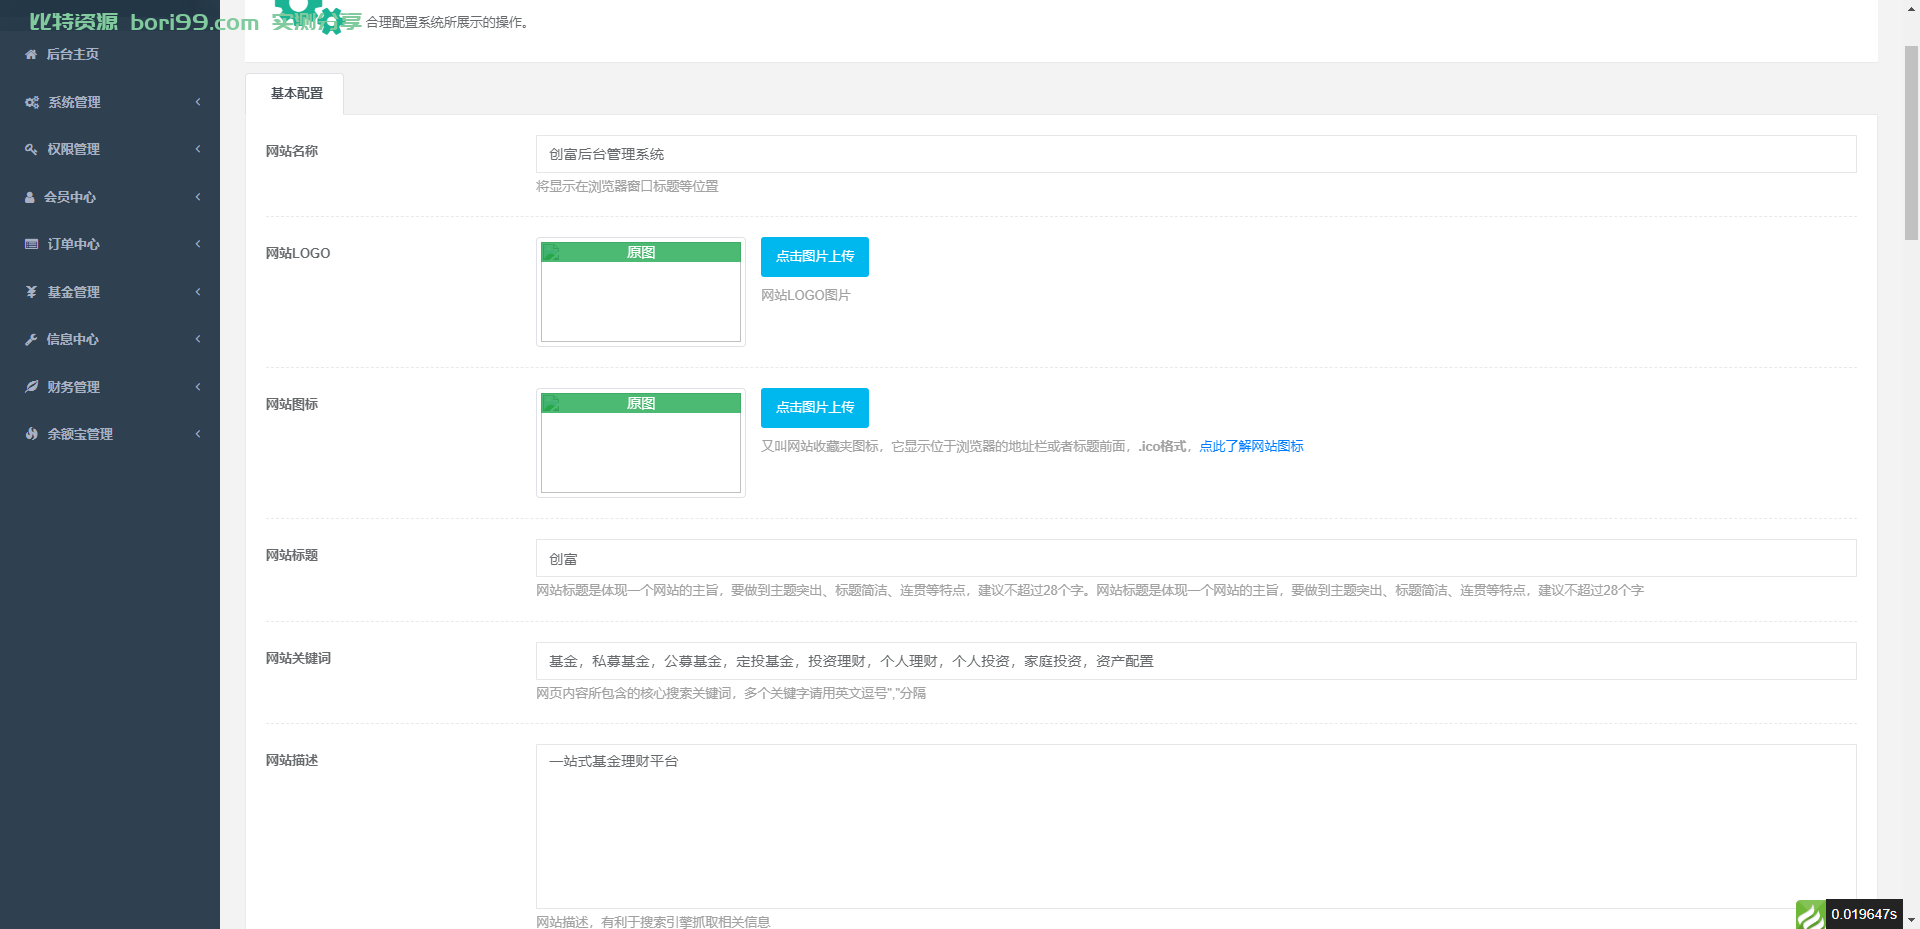This screenshot has height=929, width=1920.
Task: Expand the 余额宝管理 menu chevron
Action: tap(198, 434)
